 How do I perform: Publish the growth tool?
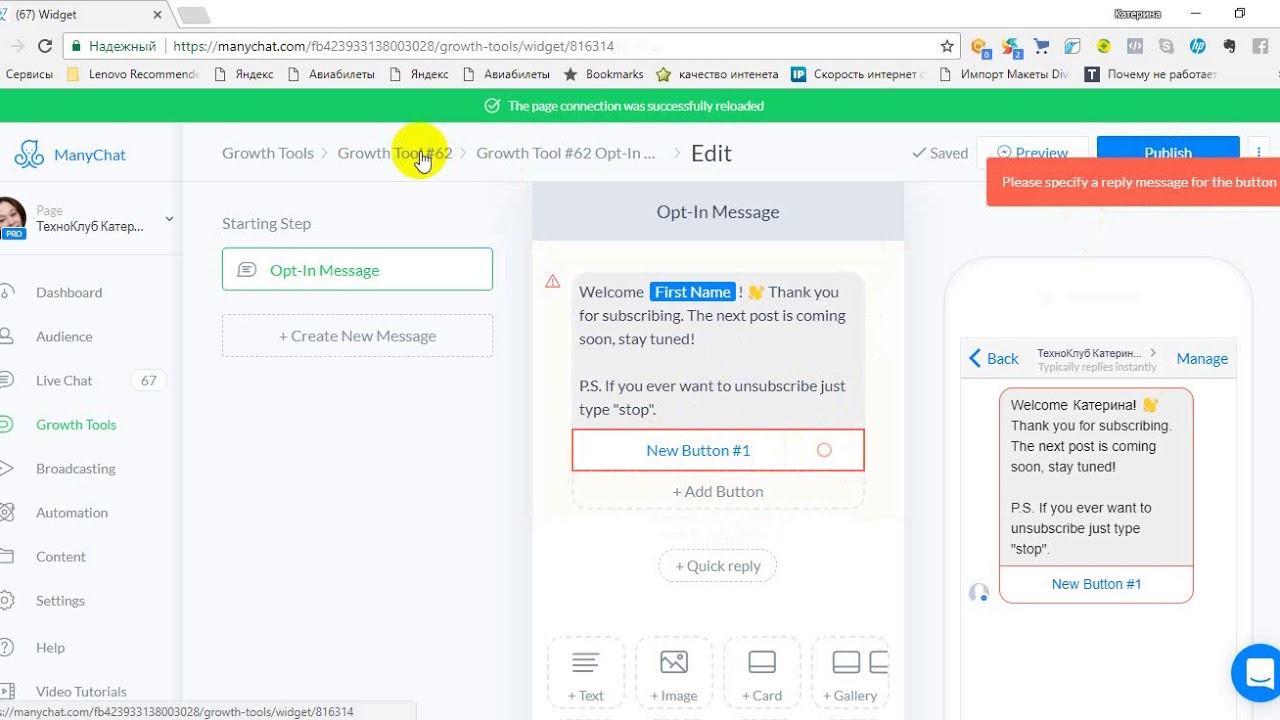[1168, 153]
